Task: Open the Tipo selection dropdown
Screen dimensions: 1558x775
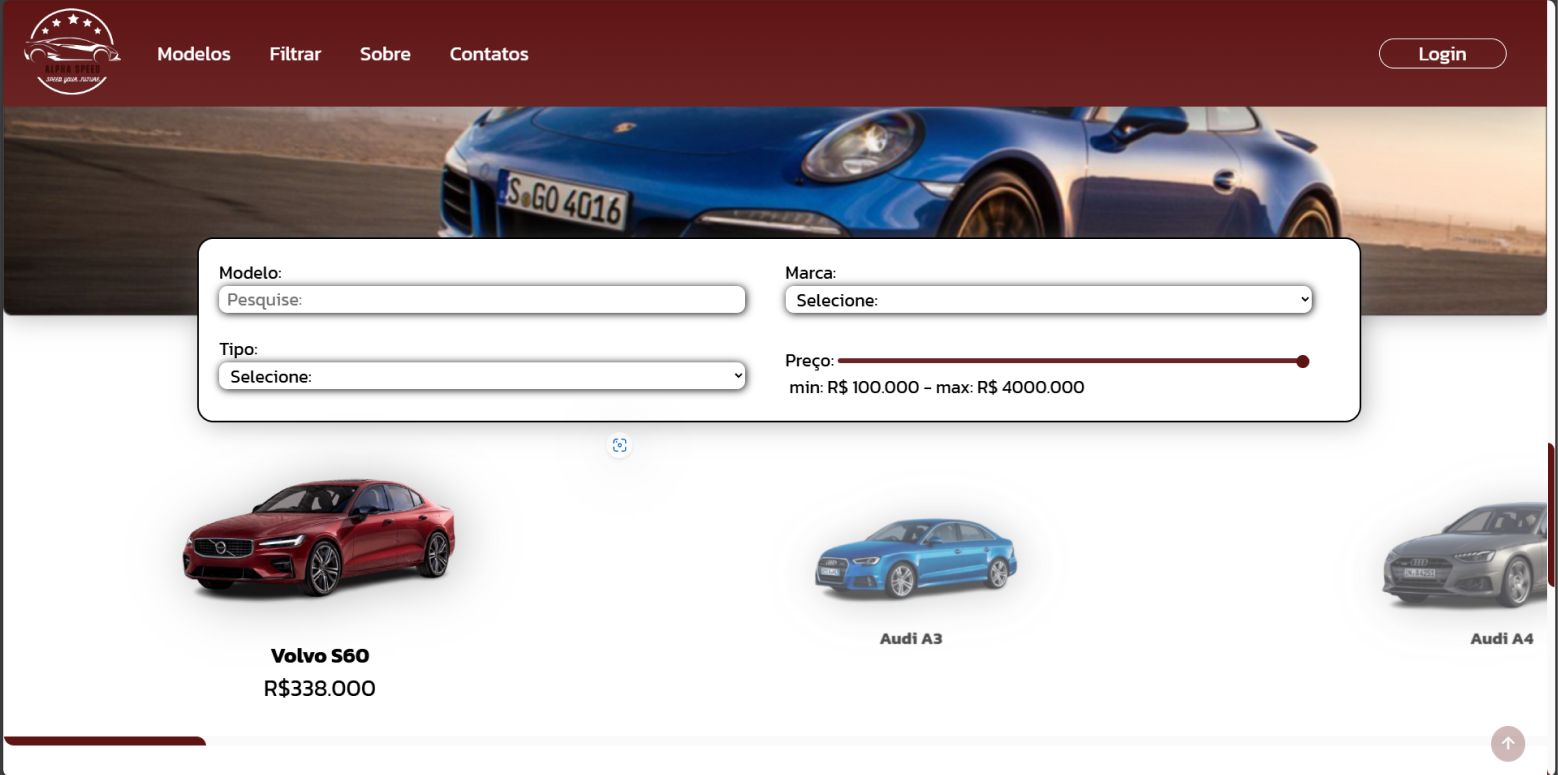Action: (482, 375)
